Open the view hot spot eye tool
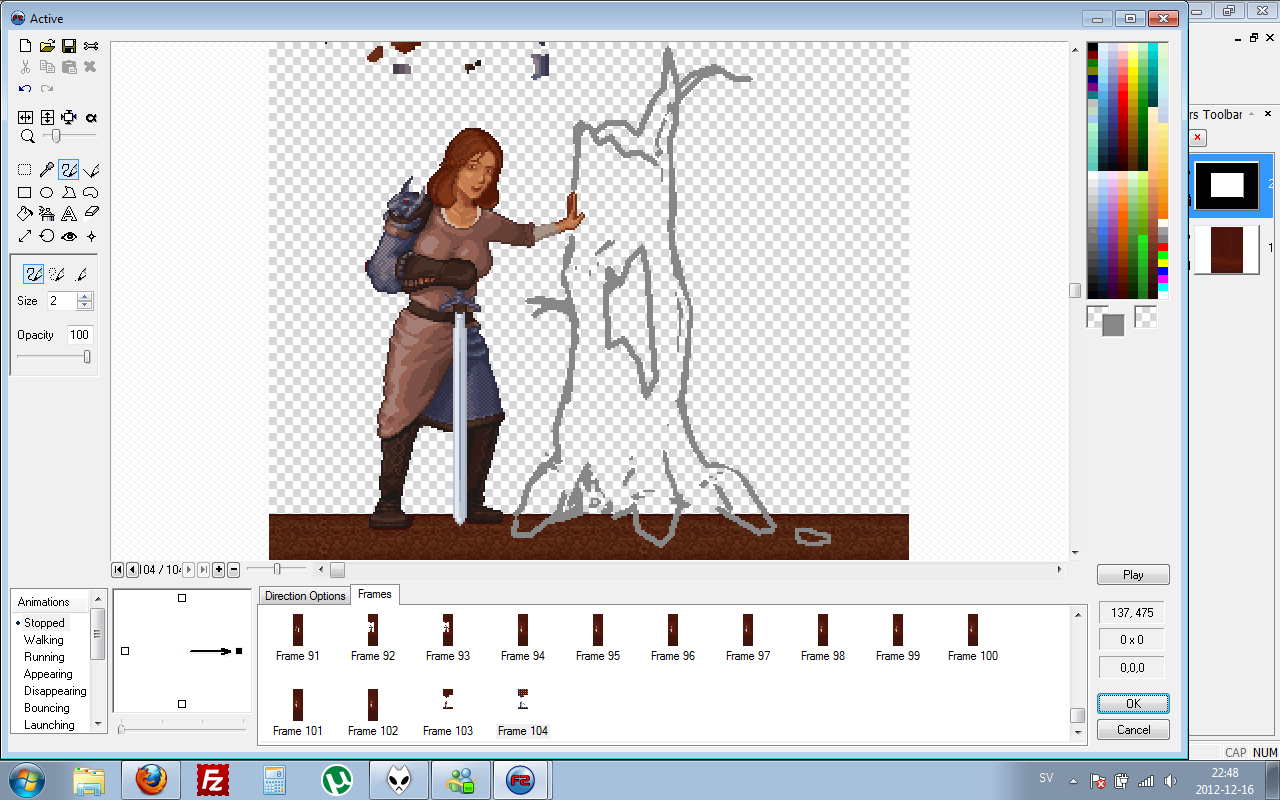 tap(69, 236)
